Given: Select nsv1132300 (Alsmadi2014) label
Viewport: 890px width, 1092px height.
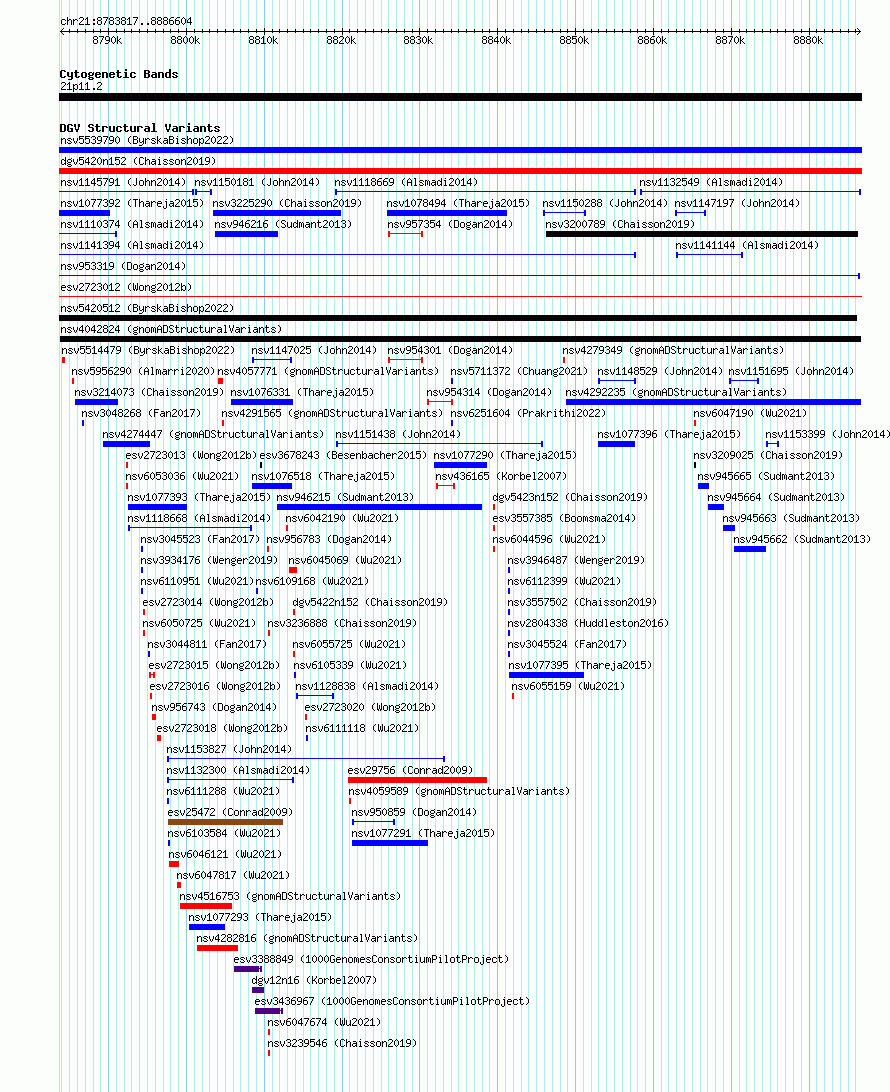Looking at the screenshot, I should coord(238,770).
